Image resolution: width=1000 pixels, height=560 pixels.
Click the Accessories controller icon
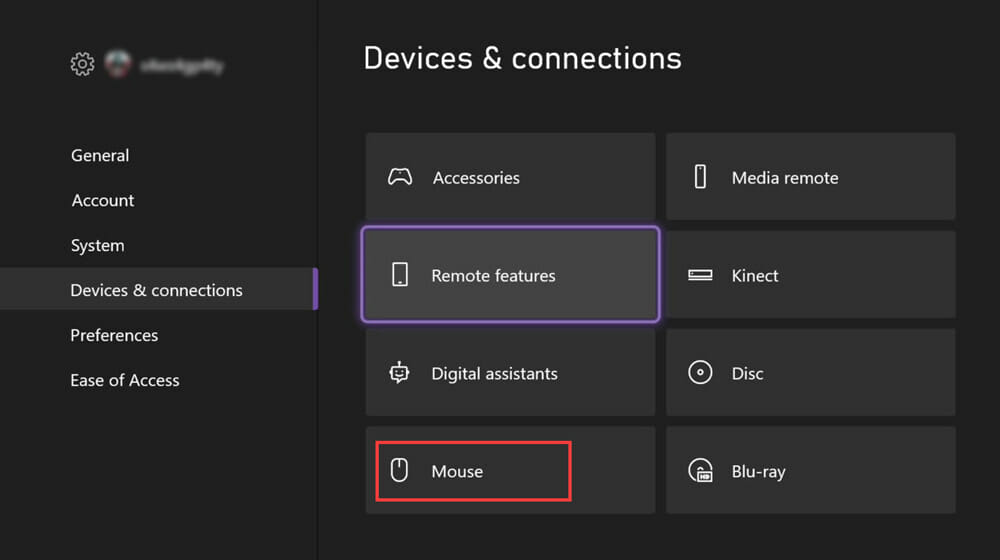[400, 178]
